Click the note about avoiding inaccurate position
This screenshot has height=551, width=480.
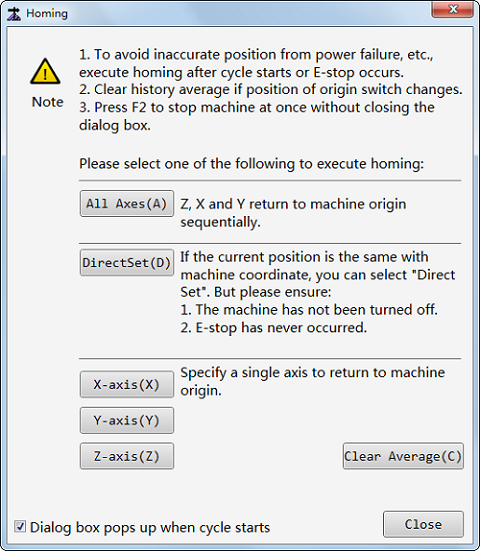coord(256,63)
